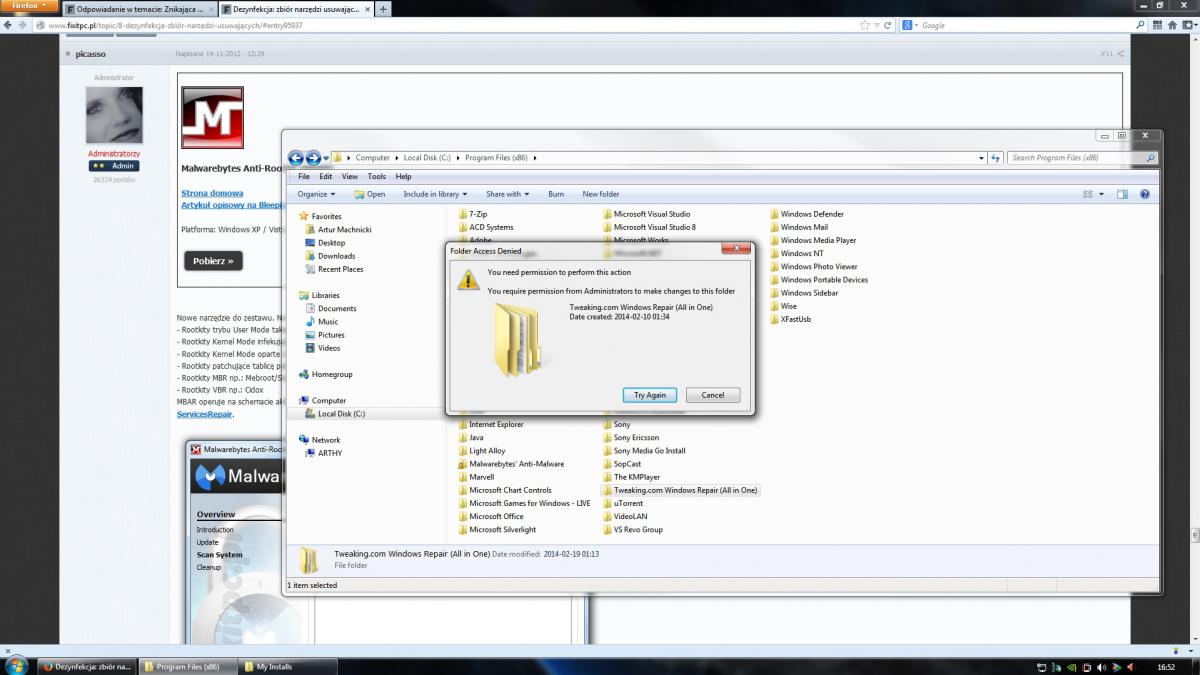Create a New folder from toolbar
The image size is (1200, 675).
click(x=601, y=194)
